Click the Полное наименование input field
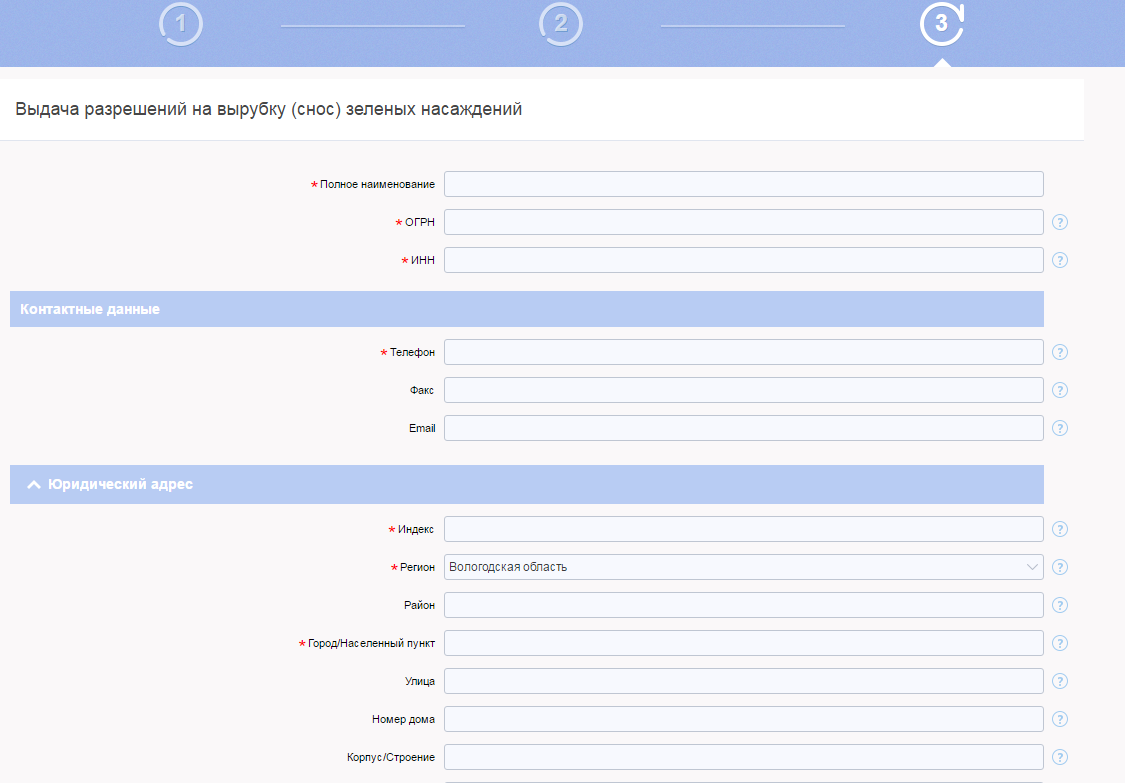 743,184
